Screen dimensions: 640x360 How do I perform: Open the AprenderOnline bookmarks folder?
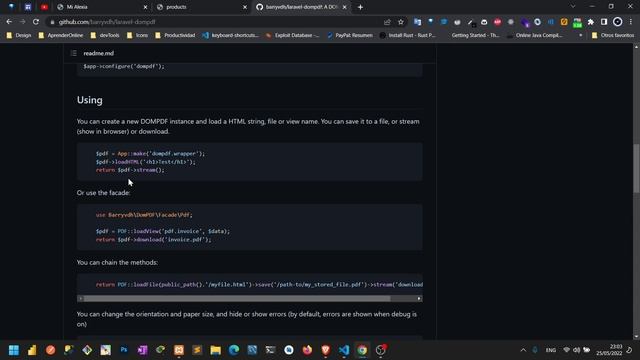pyautogui.click(x=60, y=36)
